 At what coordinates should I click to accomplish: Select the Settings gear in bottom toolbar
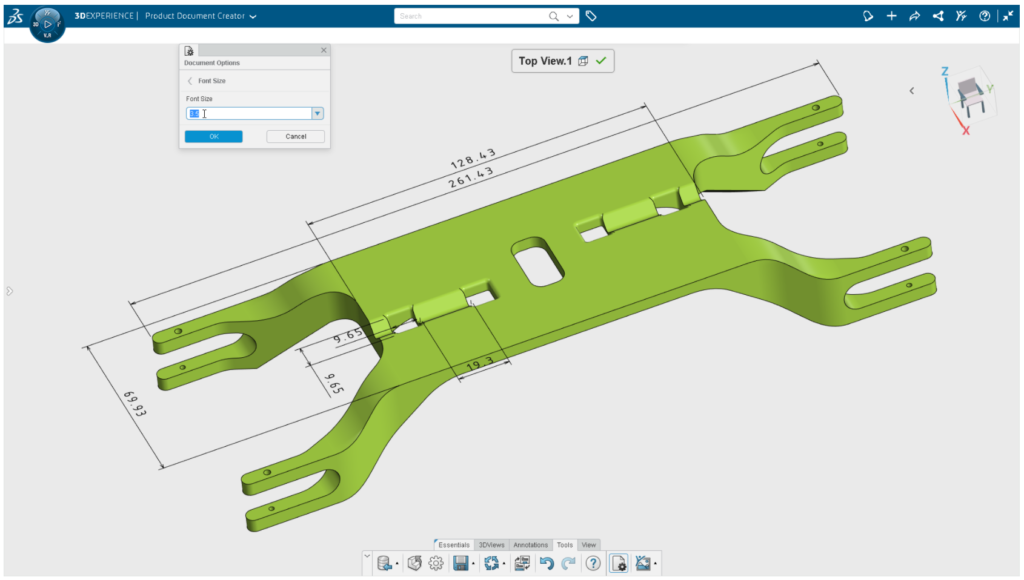435,563
